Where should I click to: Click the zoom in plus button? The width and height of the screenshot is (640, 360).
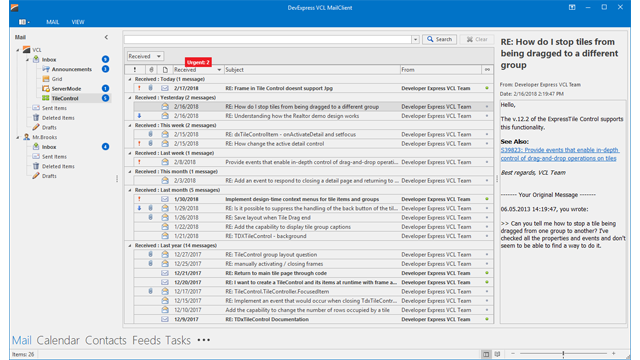coord(613,353)
